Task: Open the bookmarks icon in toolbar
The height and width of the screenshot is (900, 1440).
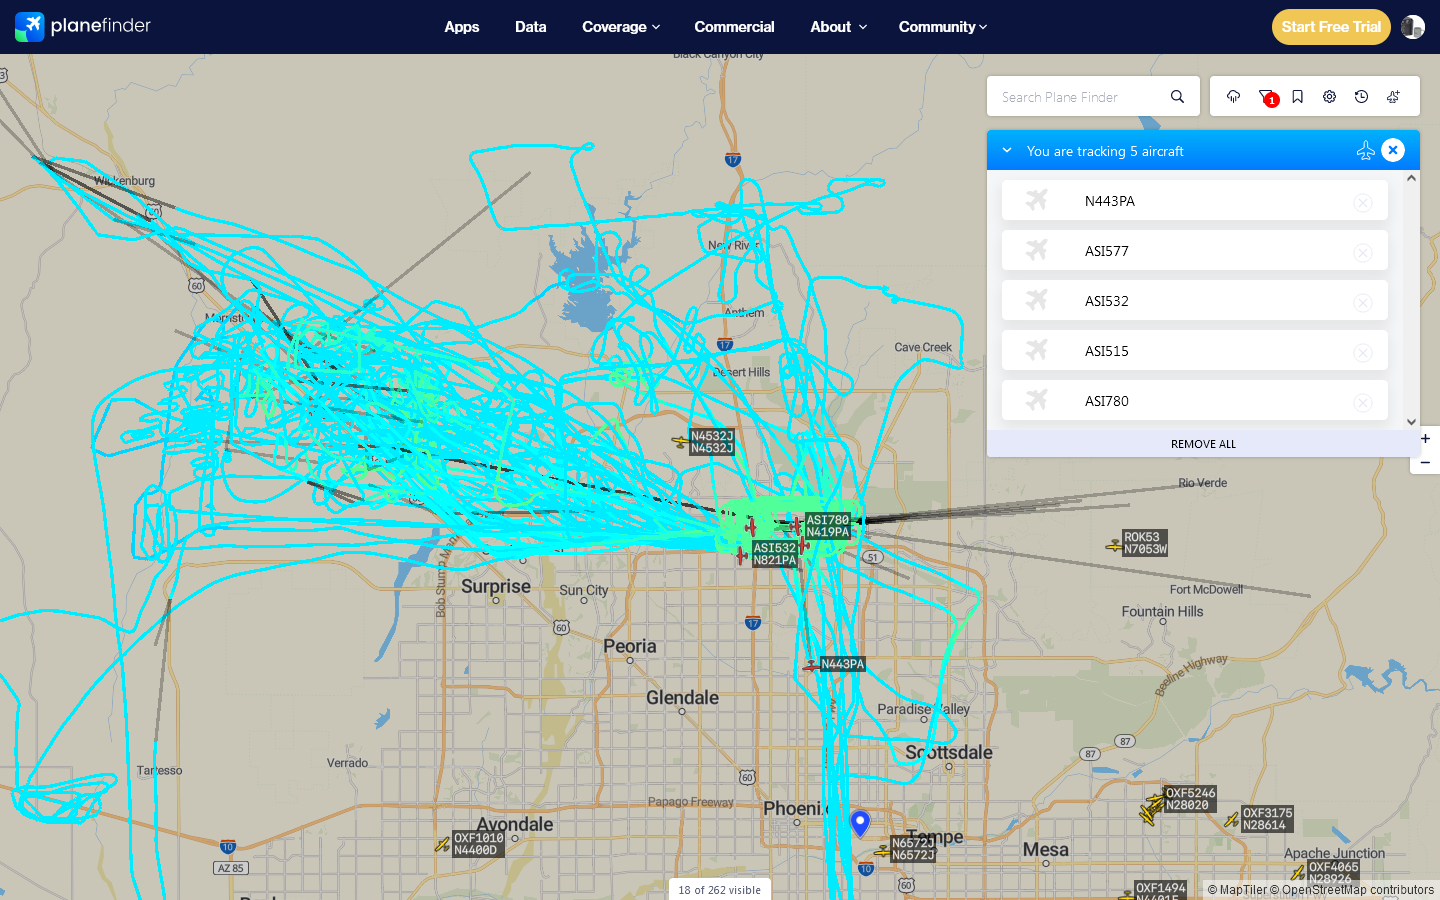Action: 1297,97
